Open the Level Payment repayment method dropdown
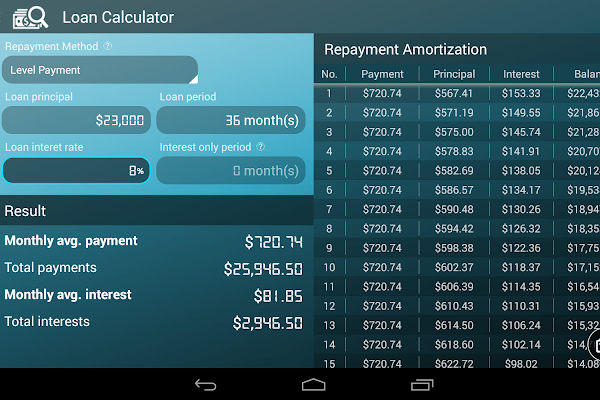 (x=100, y=70)
